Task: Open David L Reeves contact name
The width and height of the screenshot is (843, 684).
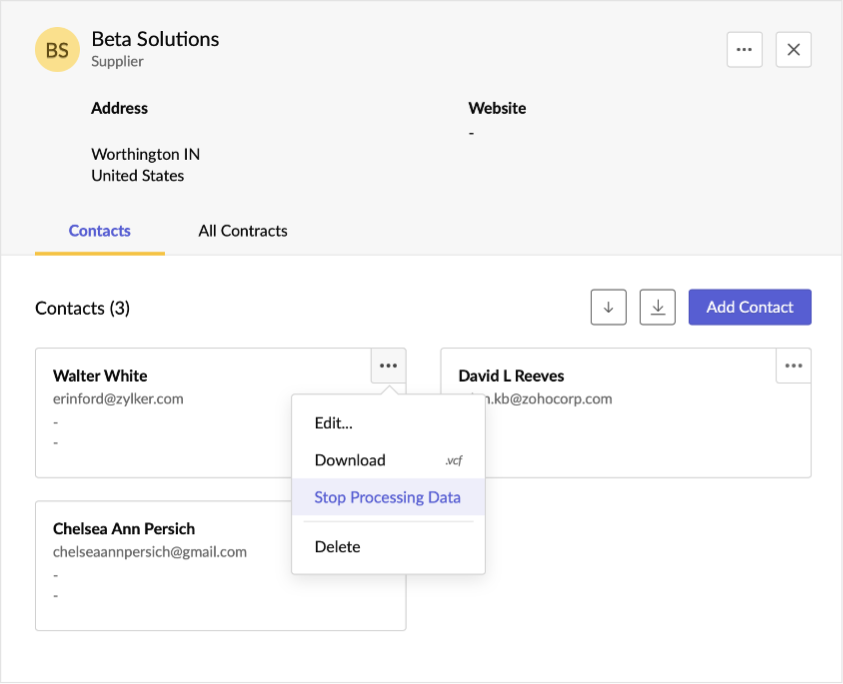Action: 511,376
